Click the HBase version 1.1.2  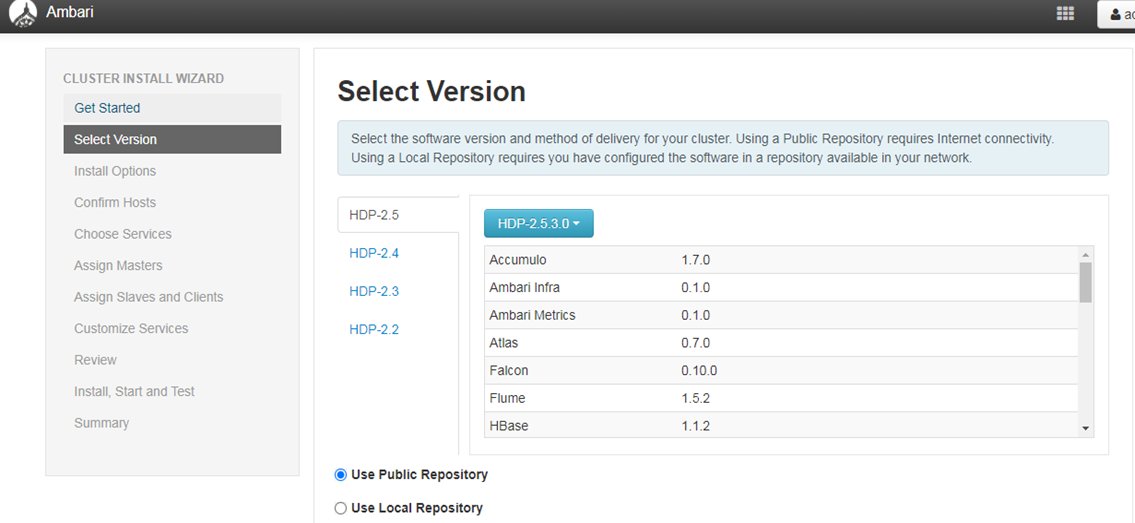[x=696, y=426]
